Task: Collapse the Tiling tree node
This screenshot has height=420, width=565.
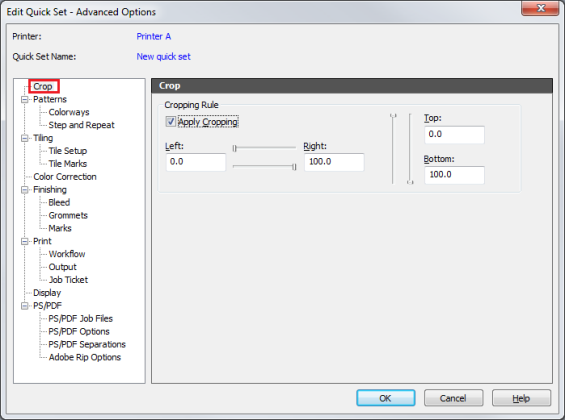Action: 25,138
